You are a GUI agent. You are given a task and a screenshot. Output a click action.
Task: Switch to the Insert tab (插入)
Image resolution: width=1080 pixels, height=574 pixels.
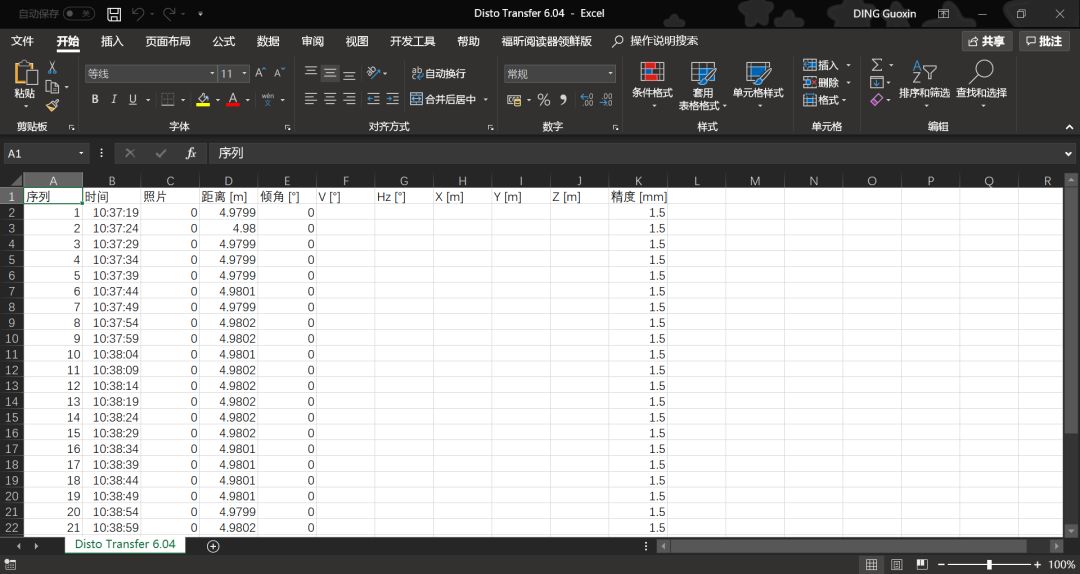tap(112, 41)
